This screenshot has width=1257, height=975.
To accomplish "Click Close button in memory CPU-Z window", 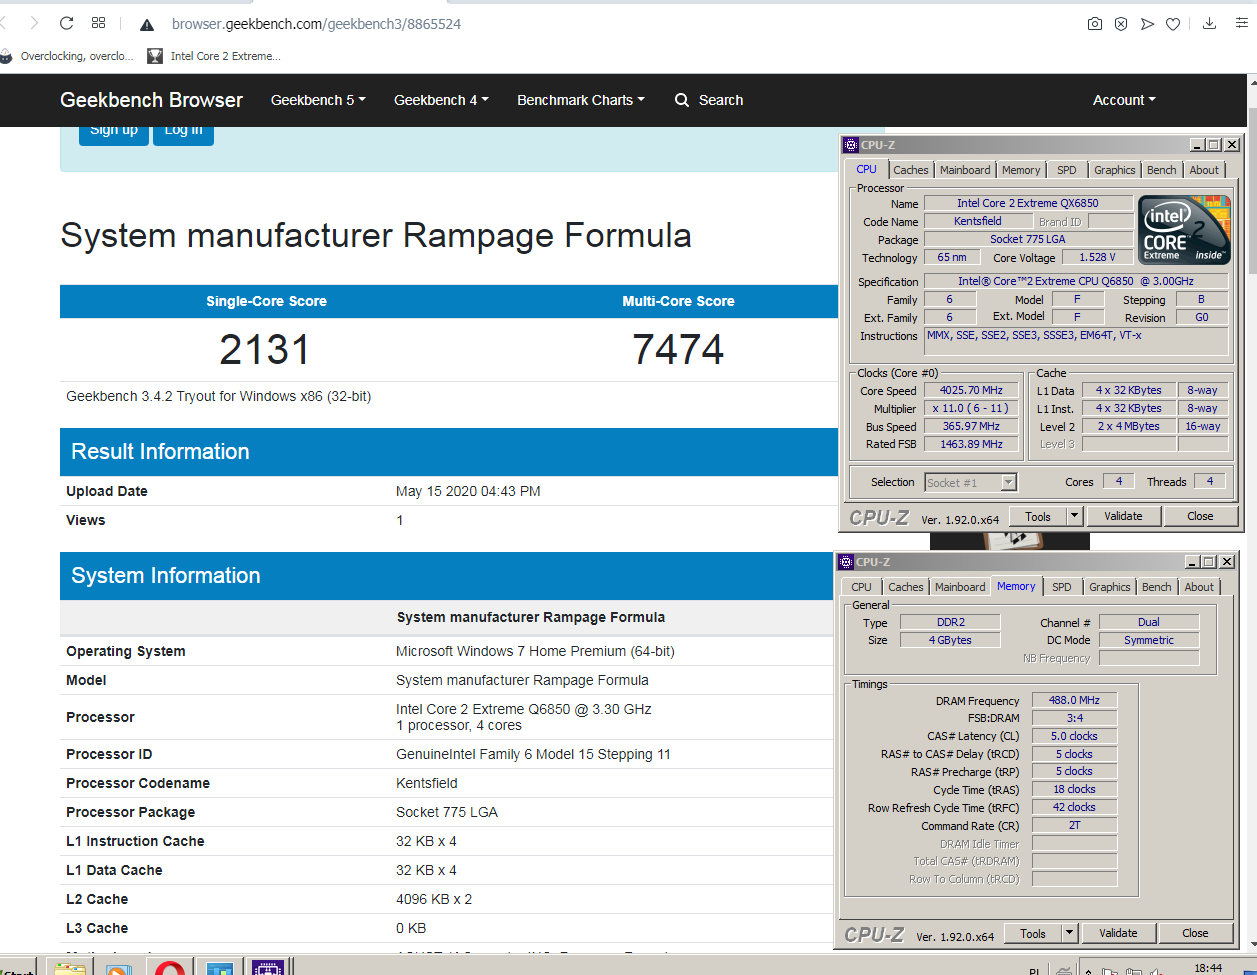I will point(1195,933).
